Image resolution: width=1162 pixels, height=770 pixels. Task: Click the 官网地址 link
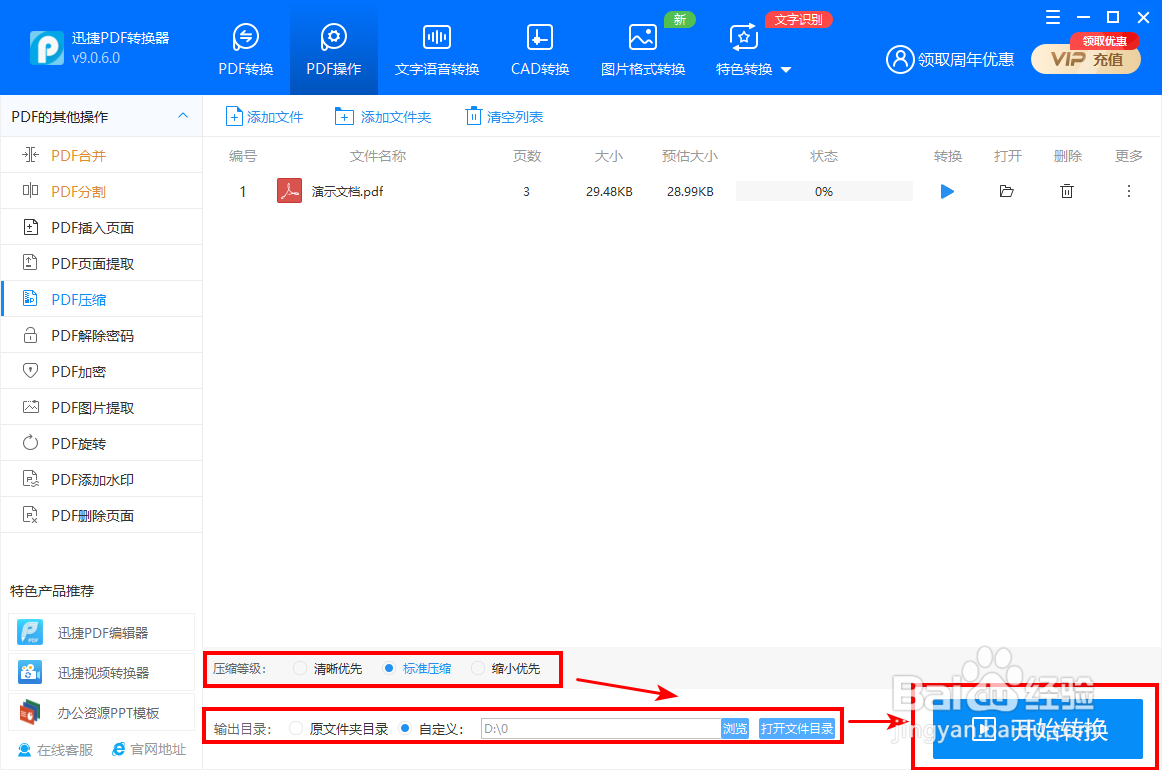pyautogui.click(x=149, y=750)
